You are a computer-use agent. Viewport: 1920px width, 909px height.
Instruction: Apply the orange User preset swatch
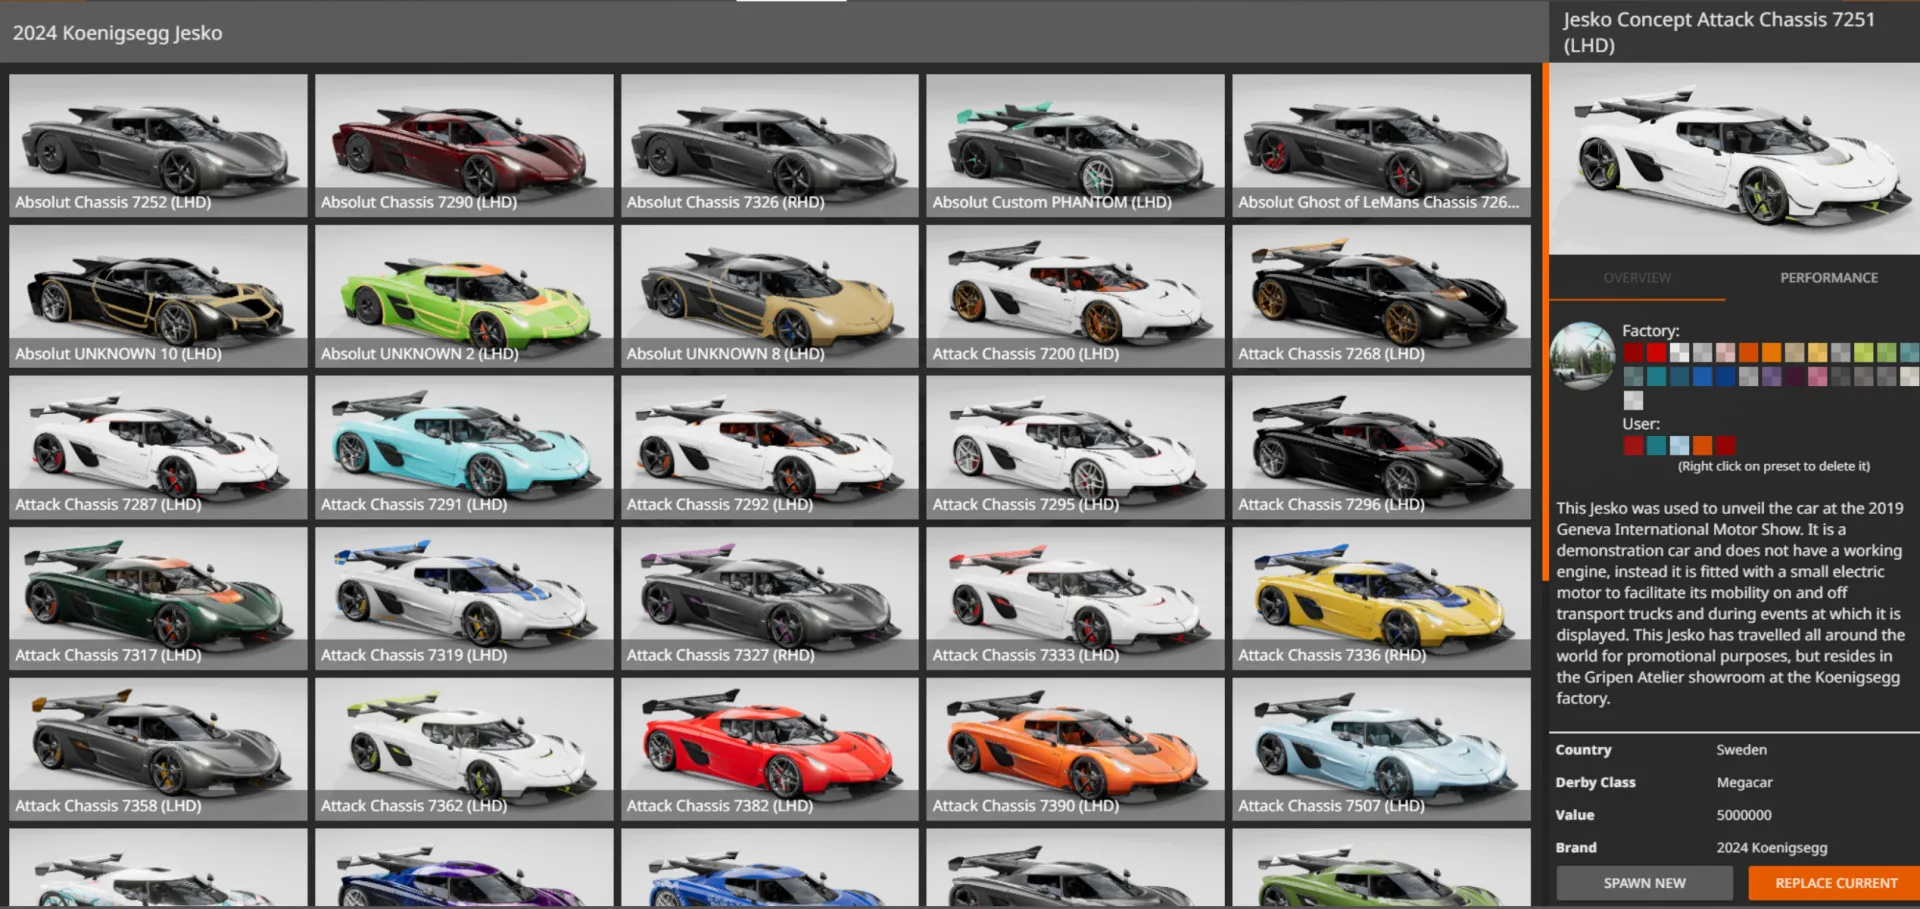click(x=1703, y=445)
